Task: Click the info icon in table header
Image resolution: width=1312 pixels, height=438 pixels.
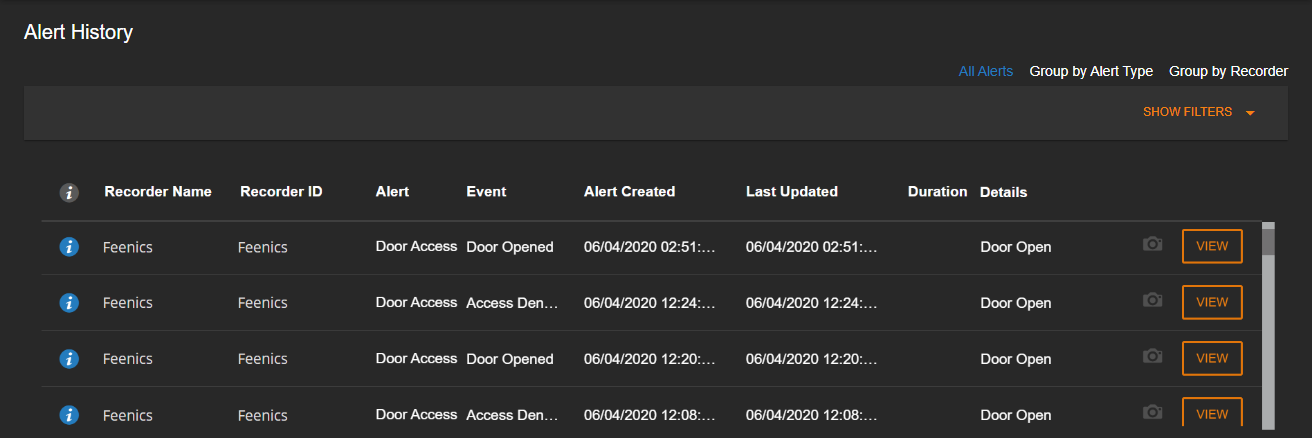Action: pos(69,193)
